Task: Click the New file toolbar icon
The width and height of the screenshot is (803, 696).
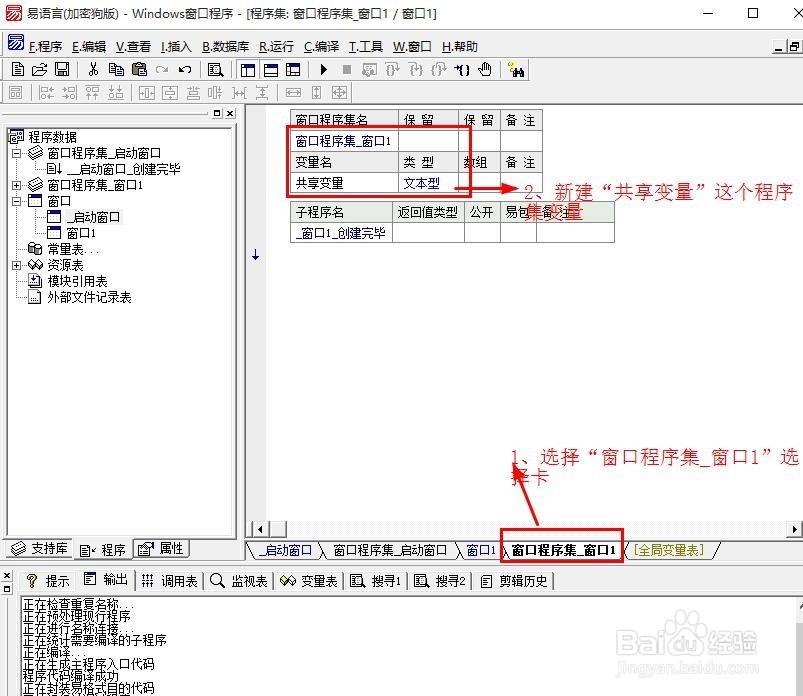Action: [x=17, y=69]
